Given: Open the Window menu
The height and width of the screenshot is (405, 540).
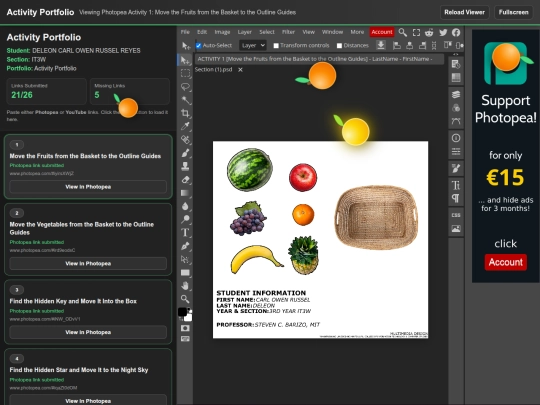Looking at the screenshot, I should 332,32.
